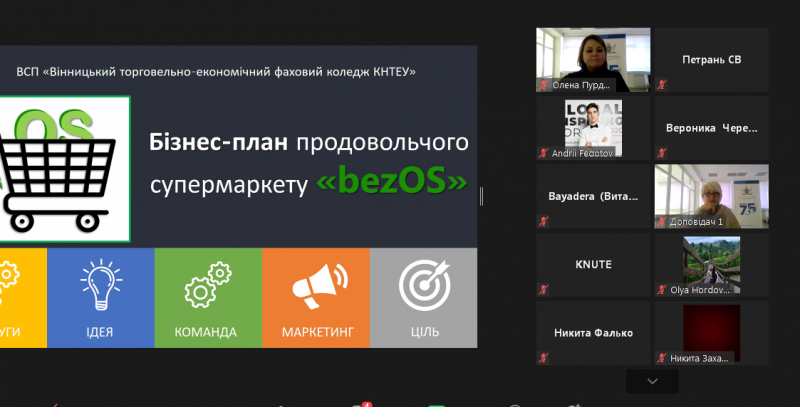Click the name Никита Фалько
Viewport: 800px width, 407px height.
593,333
